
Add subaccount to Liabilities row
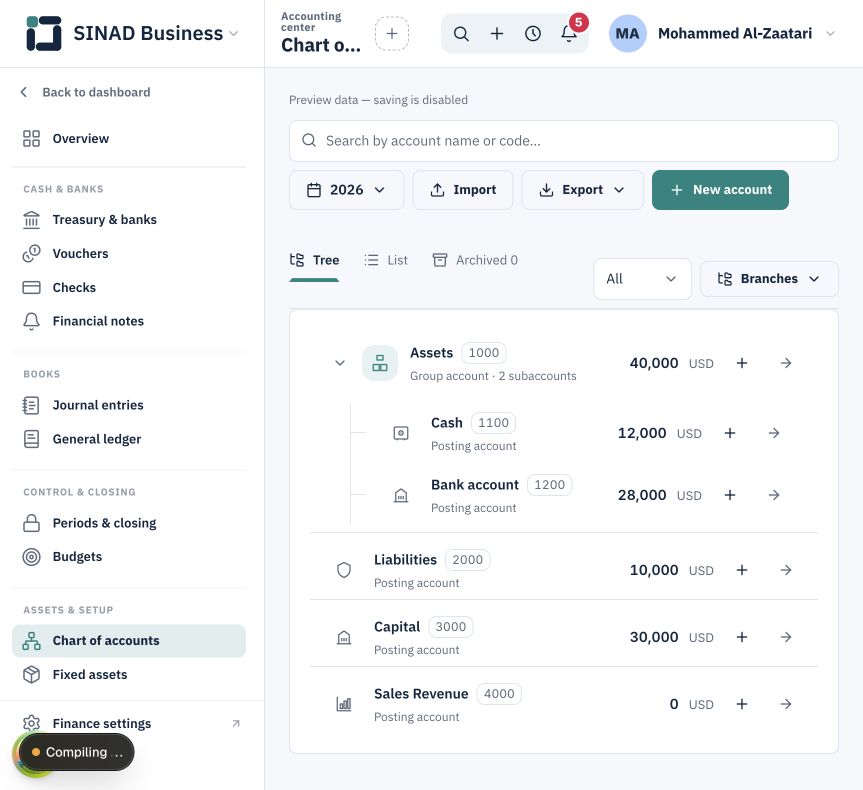click(x=742, y=570)
